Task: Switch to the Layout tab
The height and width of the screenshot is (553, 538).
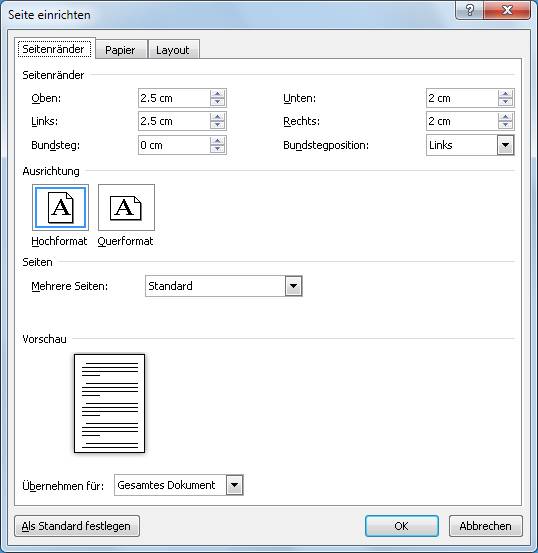Action: (173, 50)
